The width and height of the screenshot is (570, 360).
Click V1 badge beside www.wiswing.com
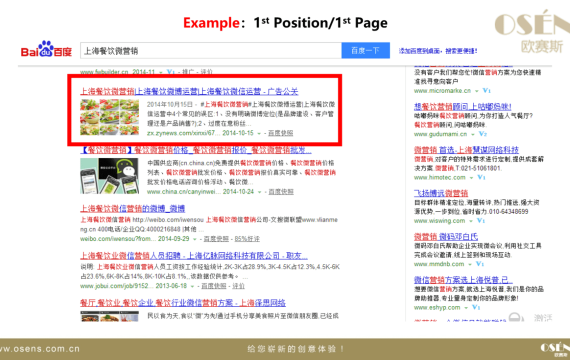[x=481, y=221]
